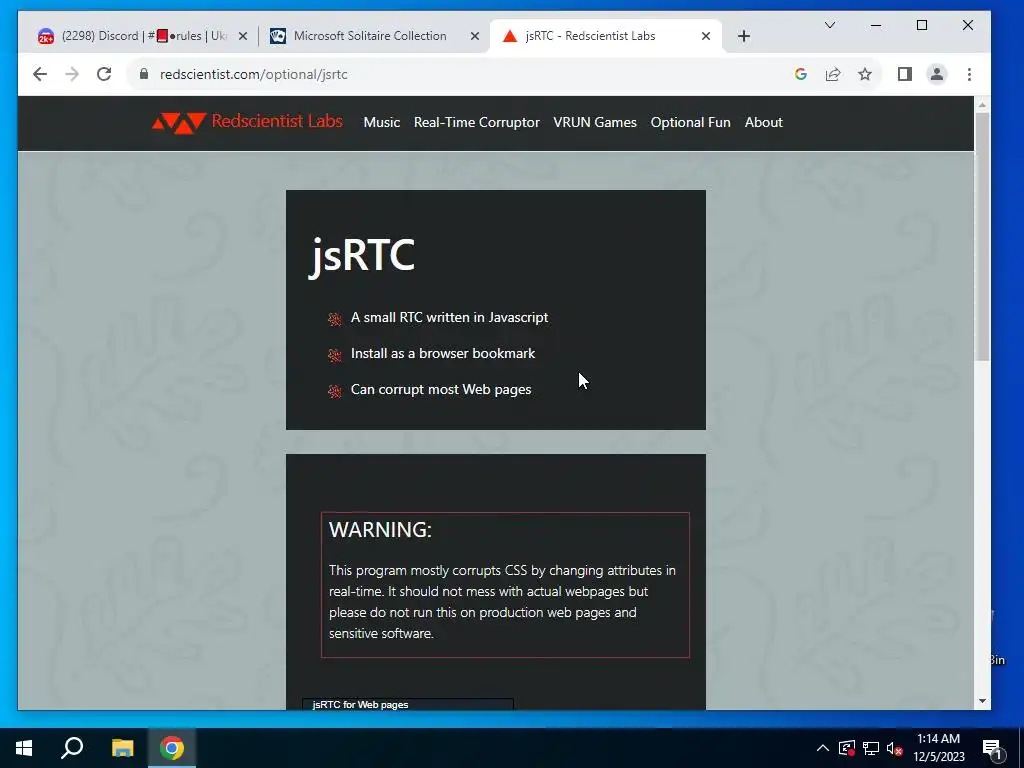Click 'A small RTC written in Javascript'
This screenshot has width=1024, height=768.
pyautogui.click(x=449, y=317)
